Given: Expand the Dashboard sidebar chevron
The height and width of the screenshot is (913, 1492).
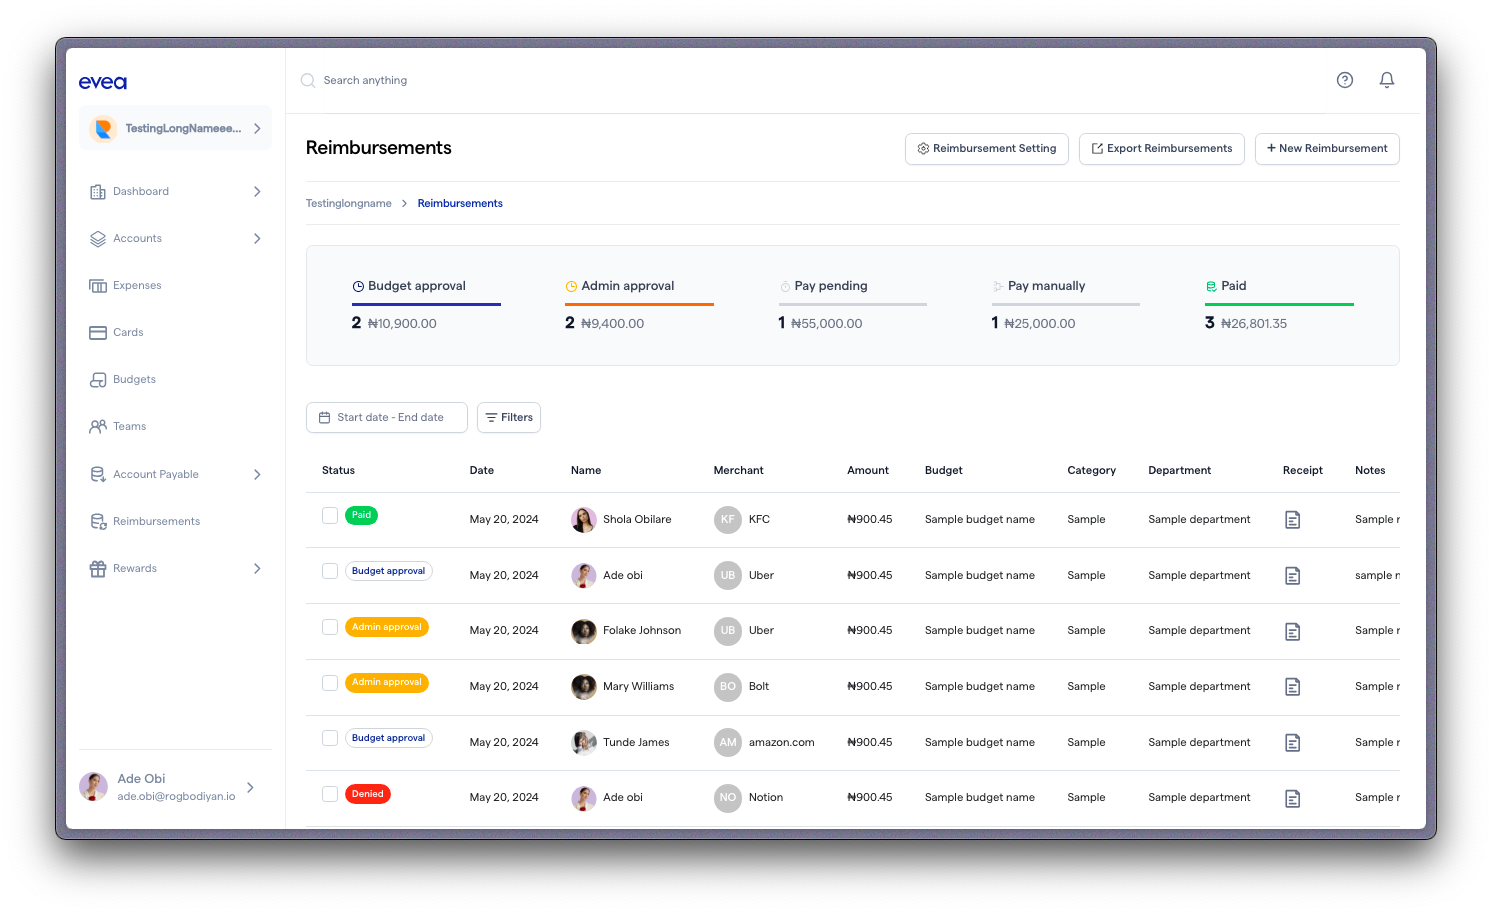Looking at the screenshot, I should pos(257,192).
